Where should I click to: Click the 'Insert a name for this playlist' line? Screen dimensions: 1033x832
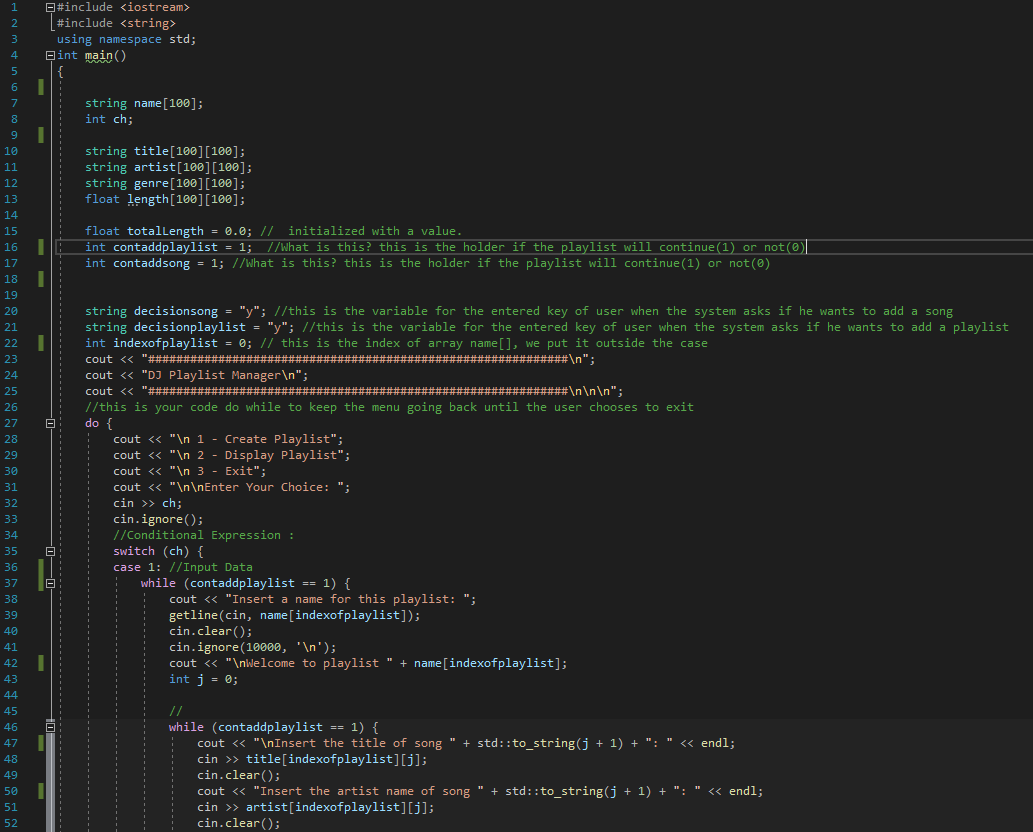click(x=322, y=599)
